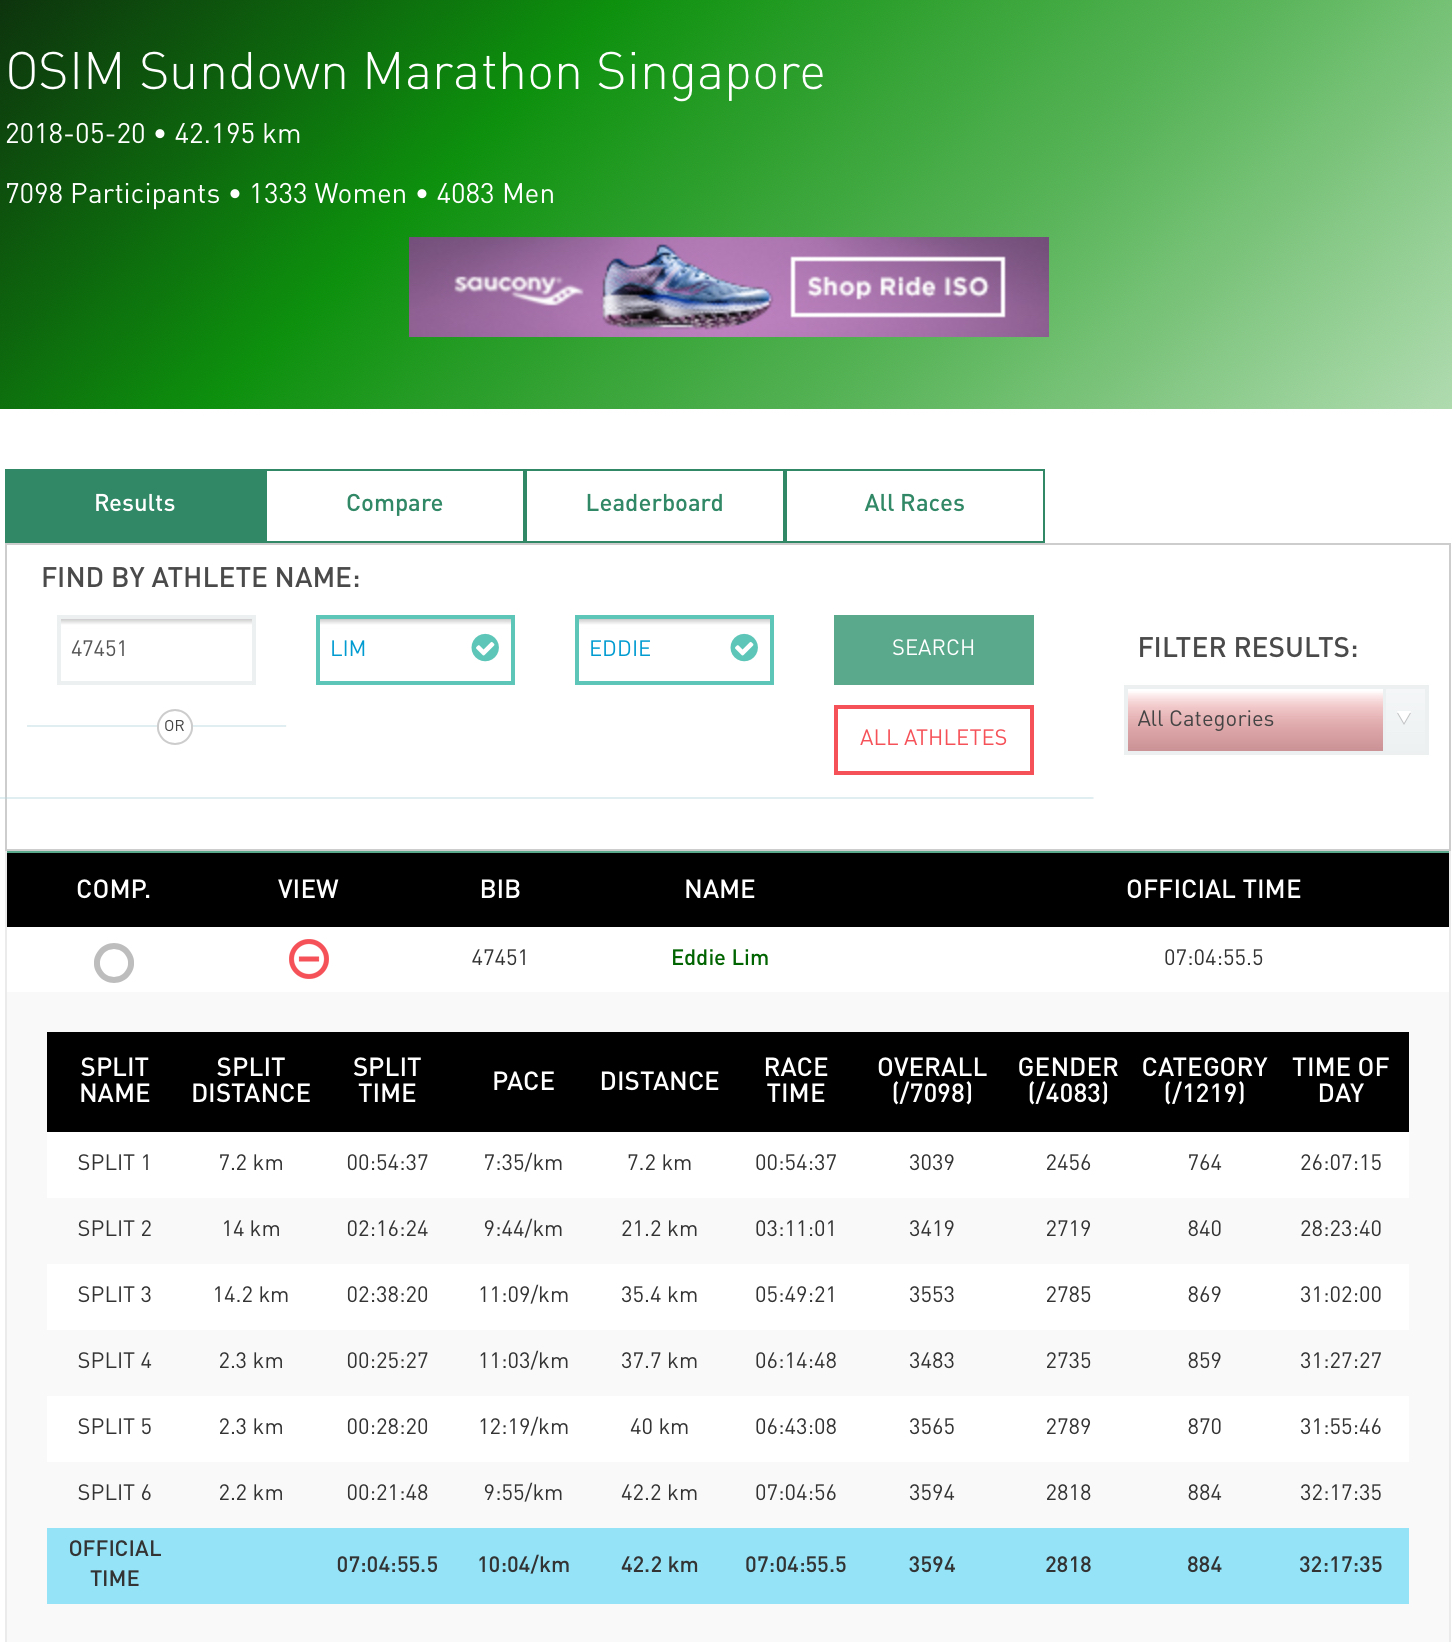
Task: Focus the LIM last name field
Action: [415, 650]
